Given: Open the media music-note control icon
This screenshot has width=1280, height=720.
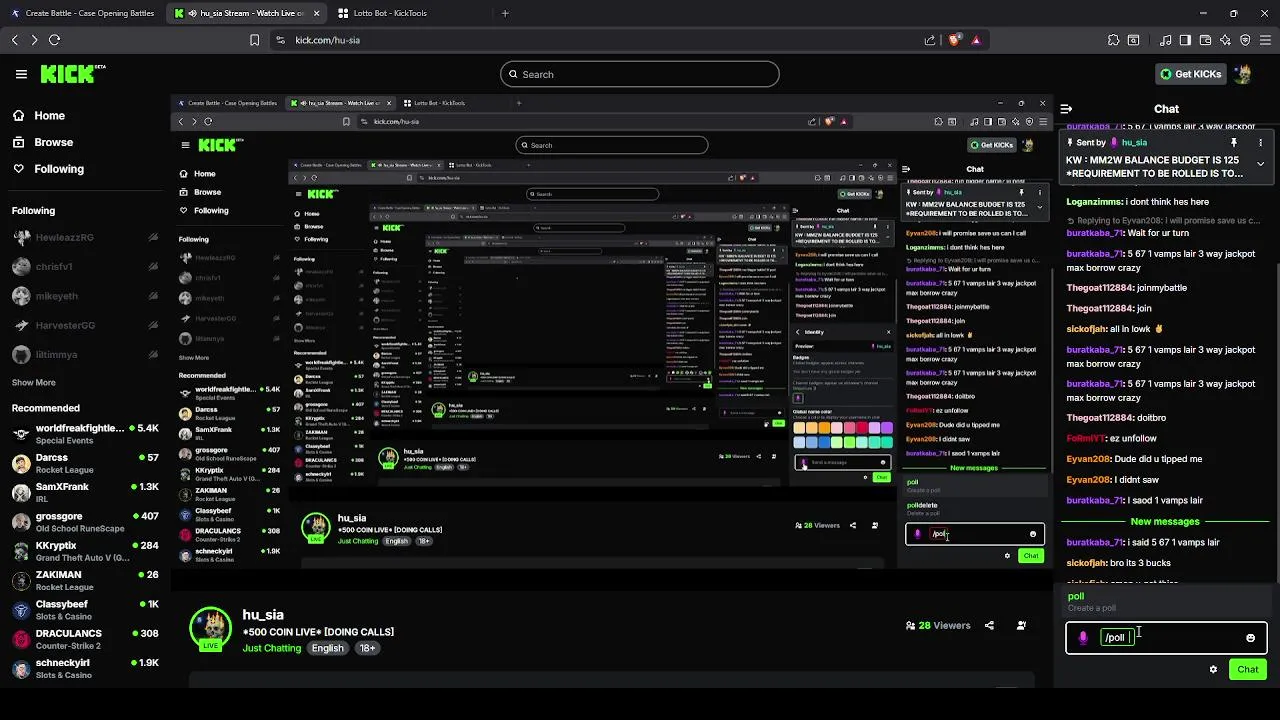Looking at the screenshot, I should (x=1166, y=40).
